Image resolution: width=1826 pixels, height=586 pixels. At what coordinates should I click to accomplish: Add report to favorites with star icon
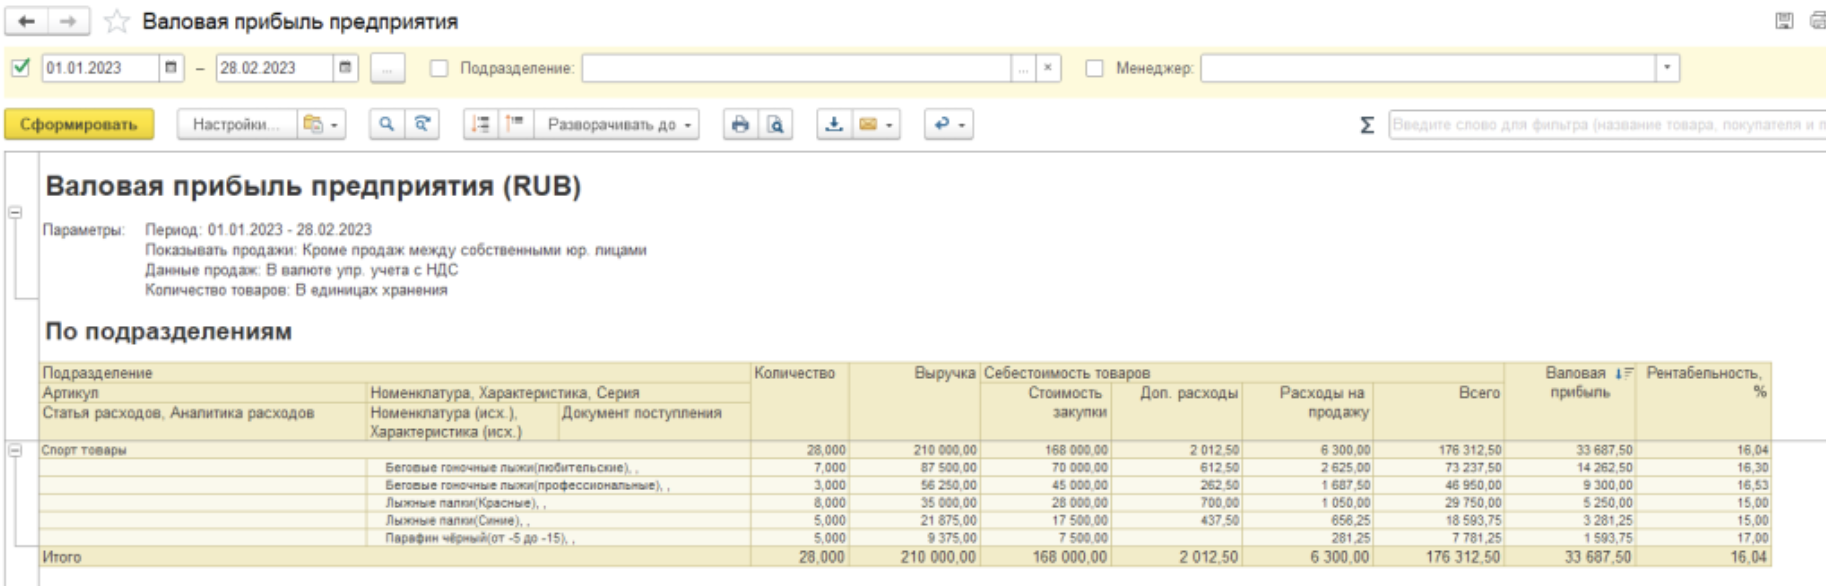[x=117, y=21]
